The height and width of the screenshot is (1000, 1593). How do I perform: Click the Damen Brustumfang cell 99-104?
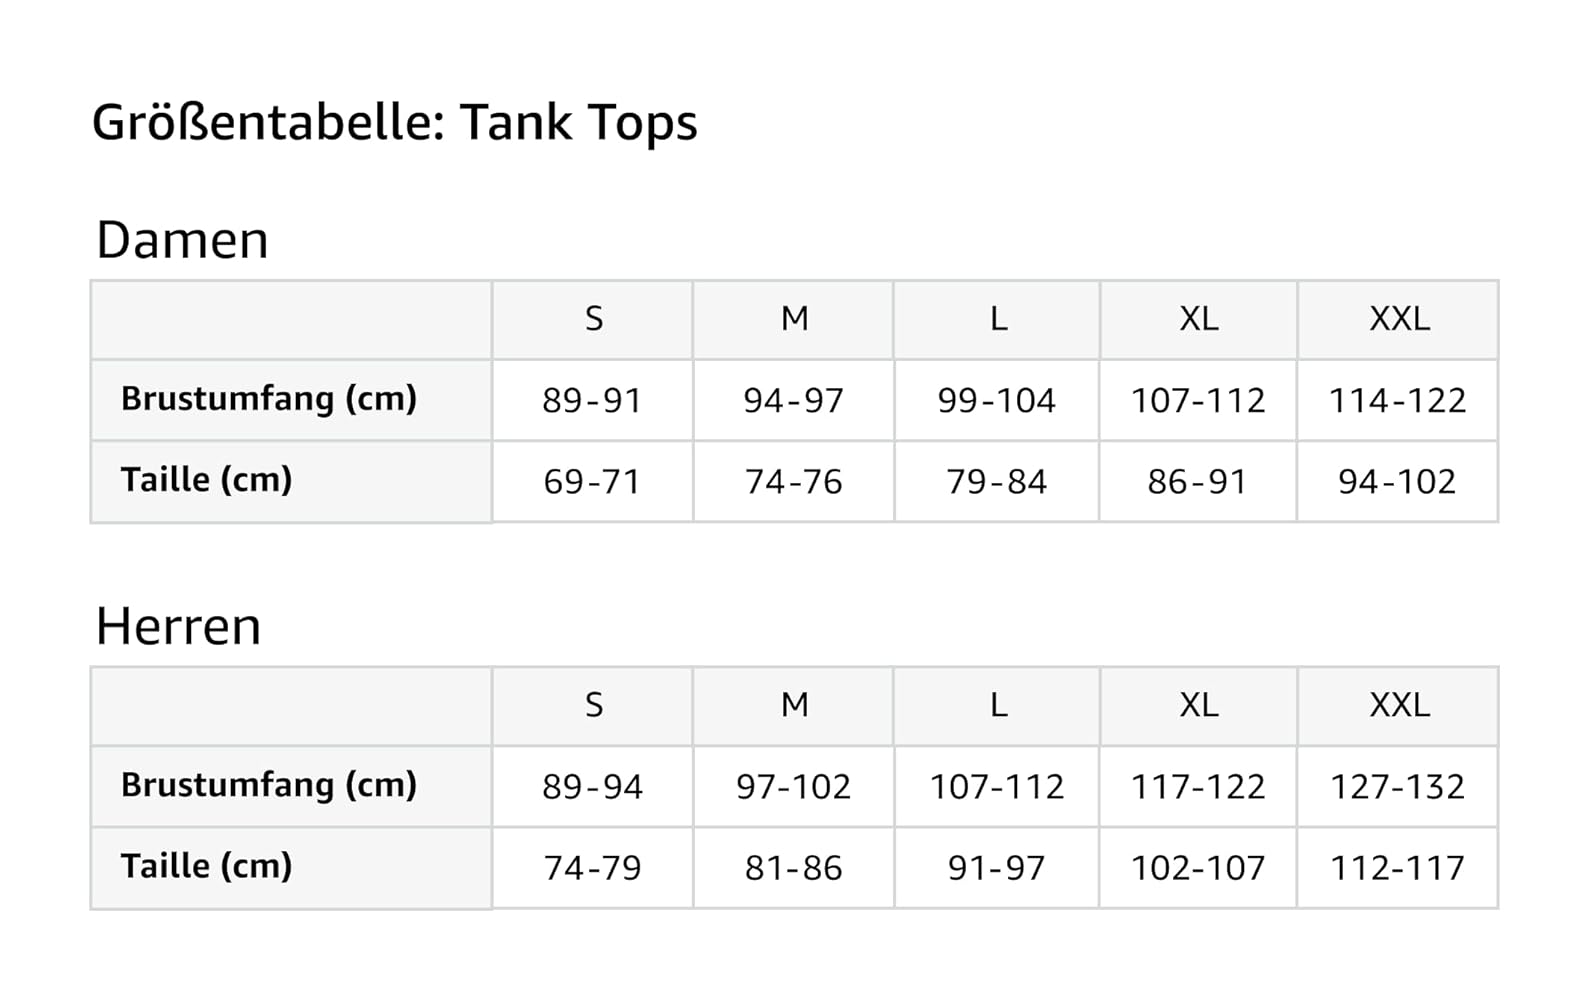tap(996, 401)
